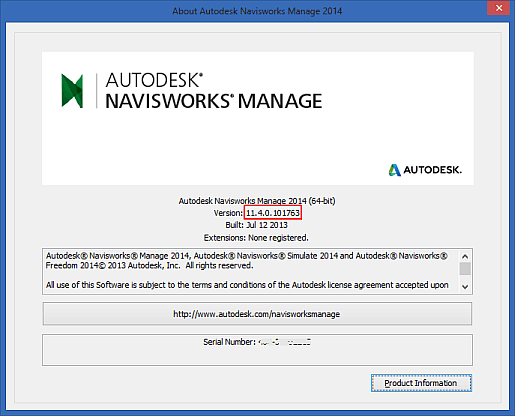Click the green Navisworks logo icon
The height and width of the screenshot is (416, 515).
[x=72, y=91]
